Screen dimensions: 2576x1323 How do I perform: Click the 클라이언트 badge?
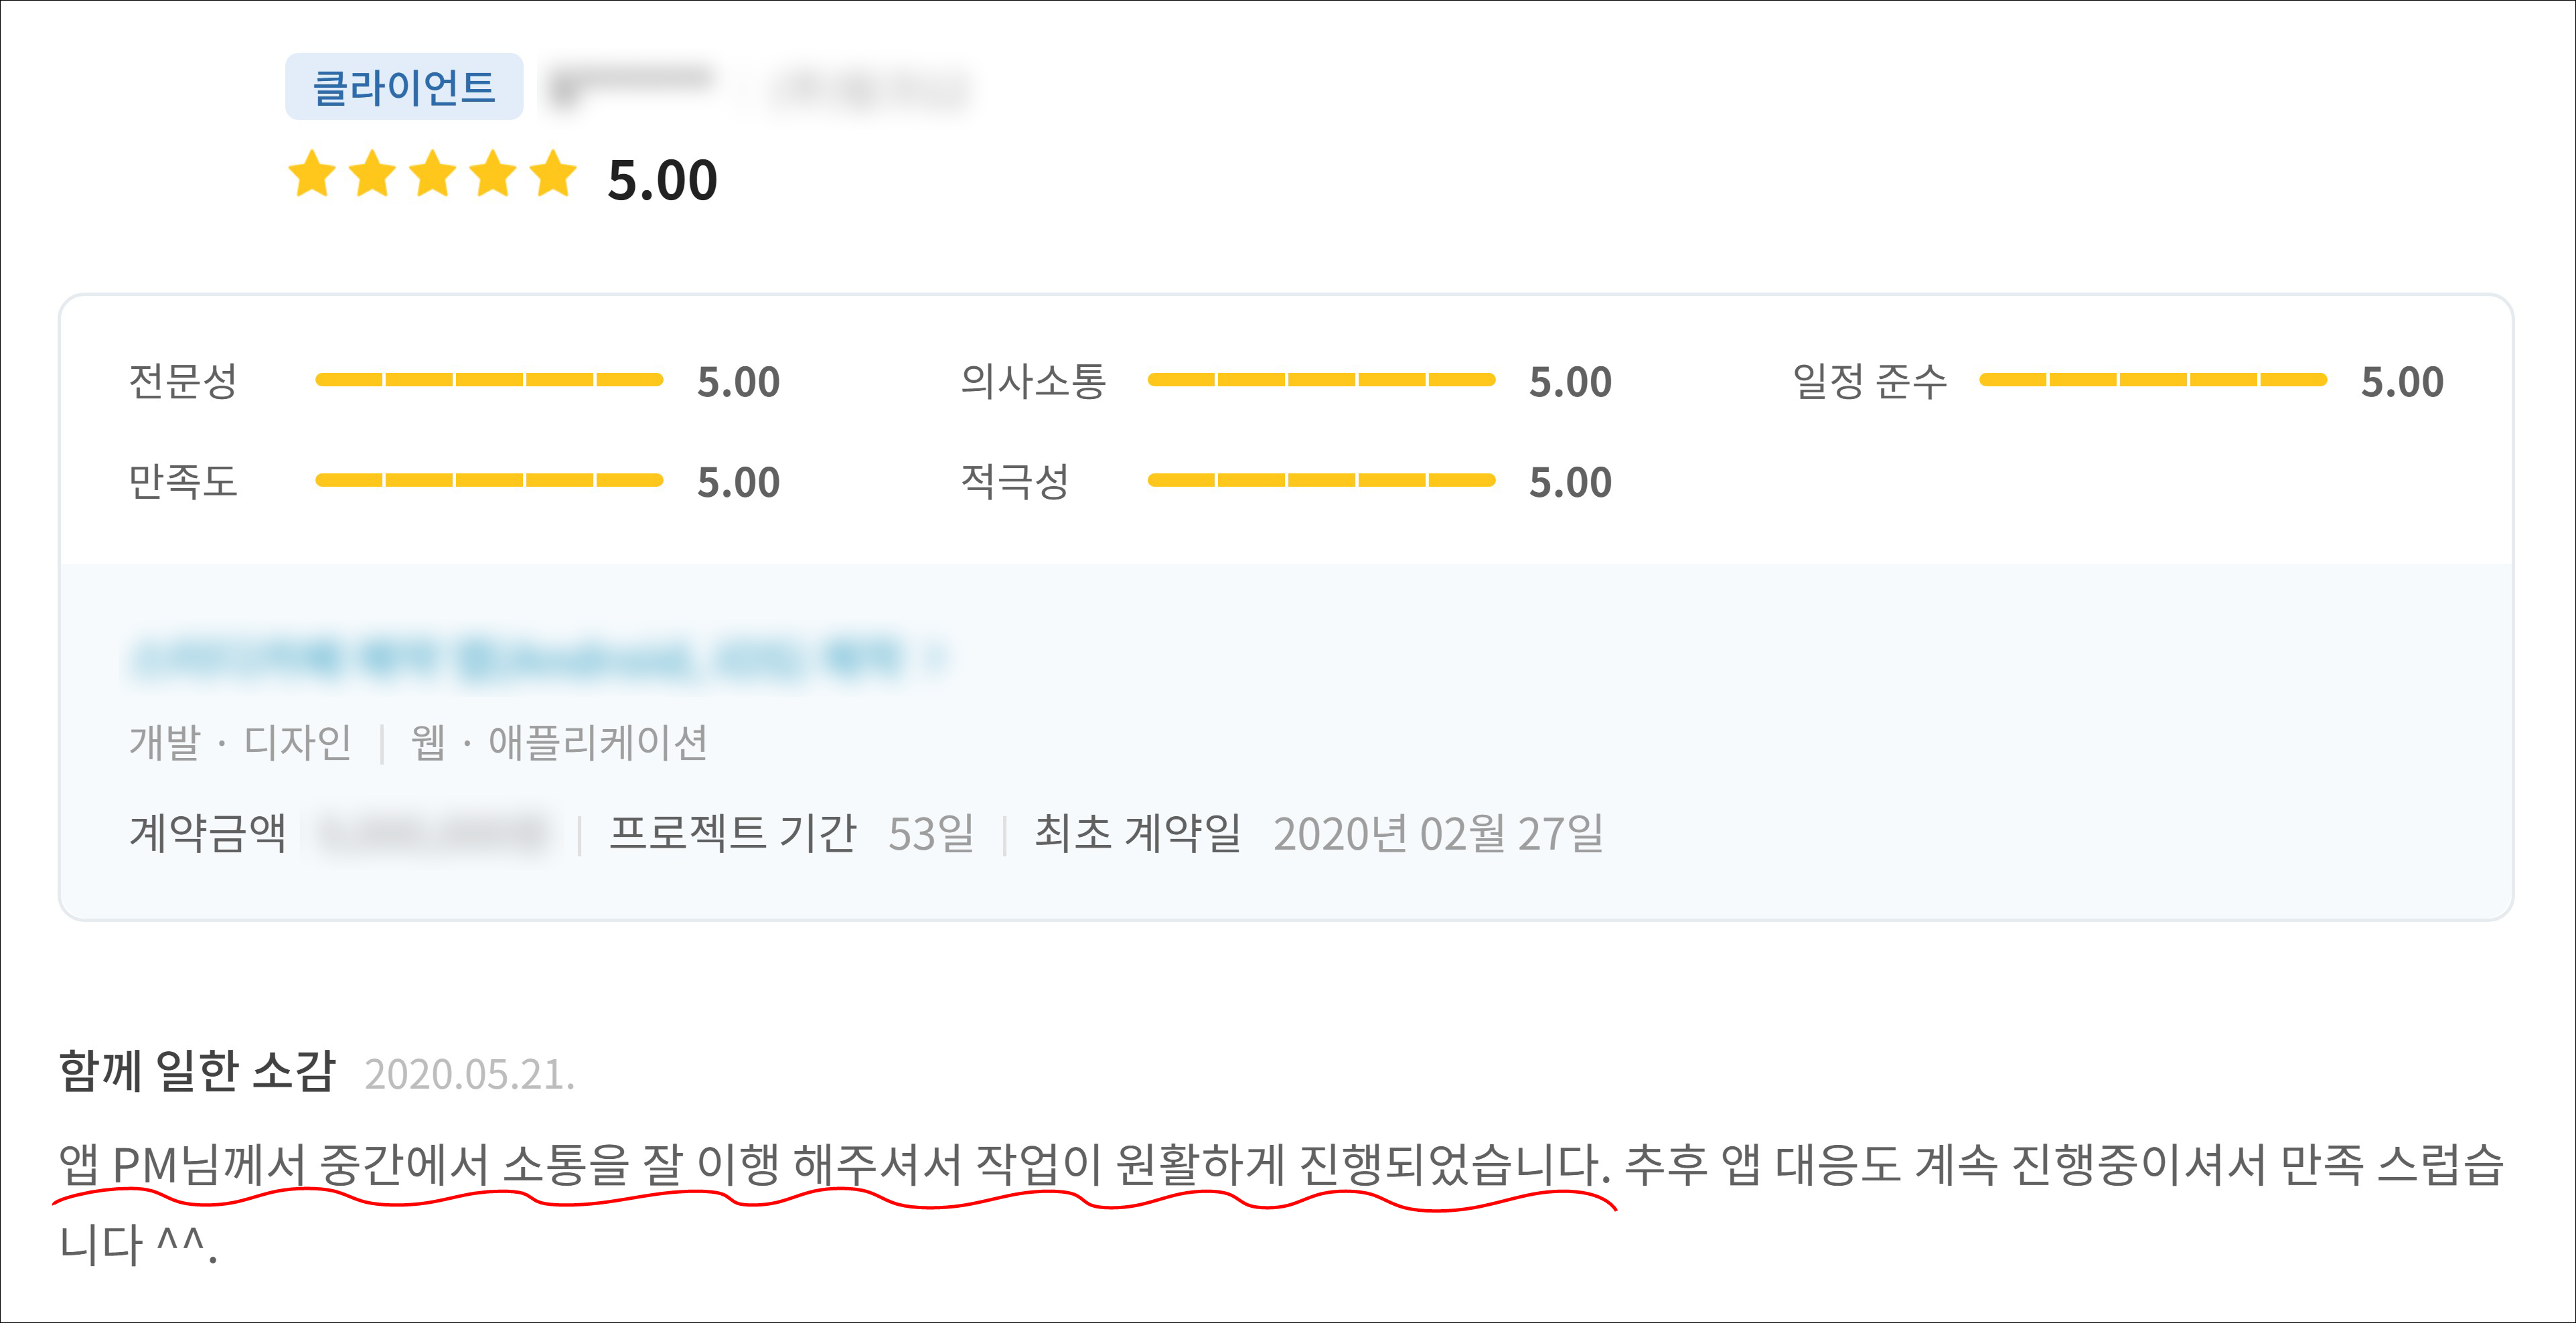(x=404, y=87)
